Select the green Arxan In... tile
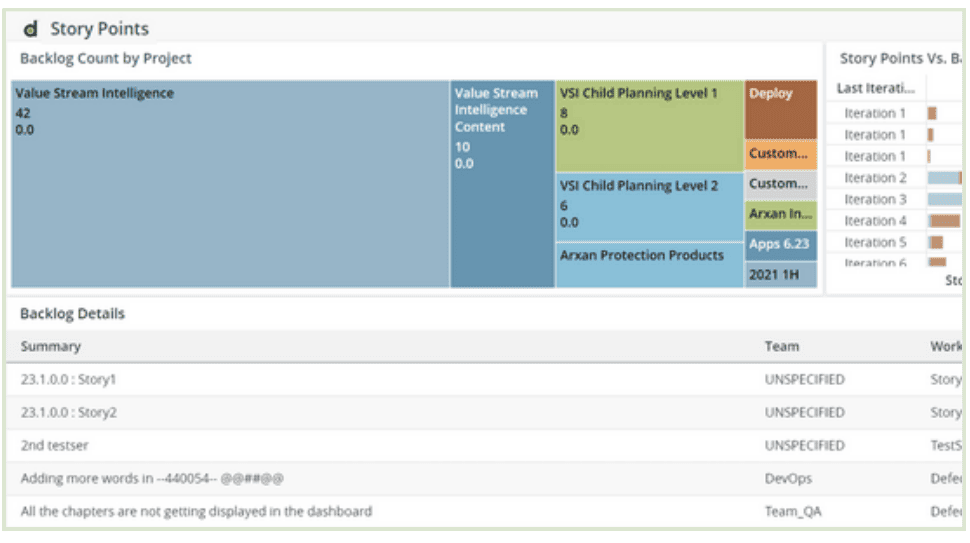970x543 pixels. [x=781, y=215]
